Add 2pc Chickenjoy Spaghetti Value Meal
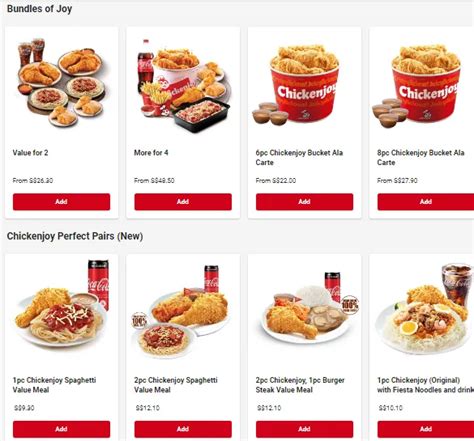The image size is (474, 441). point(183,429)
